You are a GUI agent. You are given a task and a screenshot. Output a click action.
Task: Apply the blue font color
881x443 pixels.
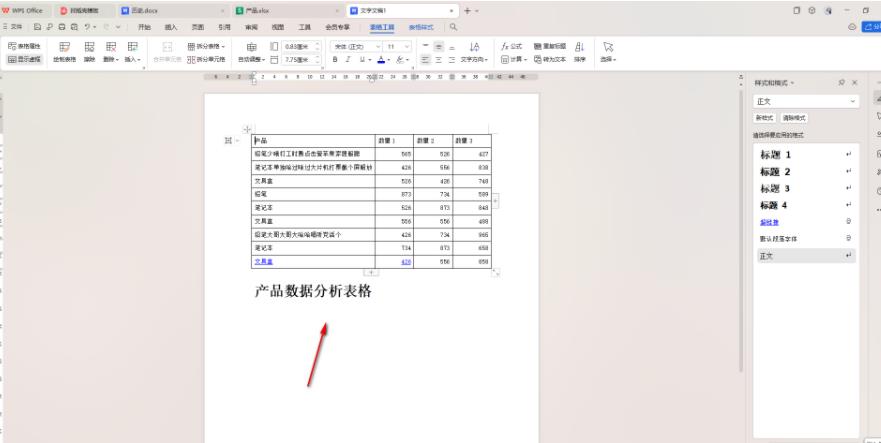pyautogui.click(x=381, y=60)
